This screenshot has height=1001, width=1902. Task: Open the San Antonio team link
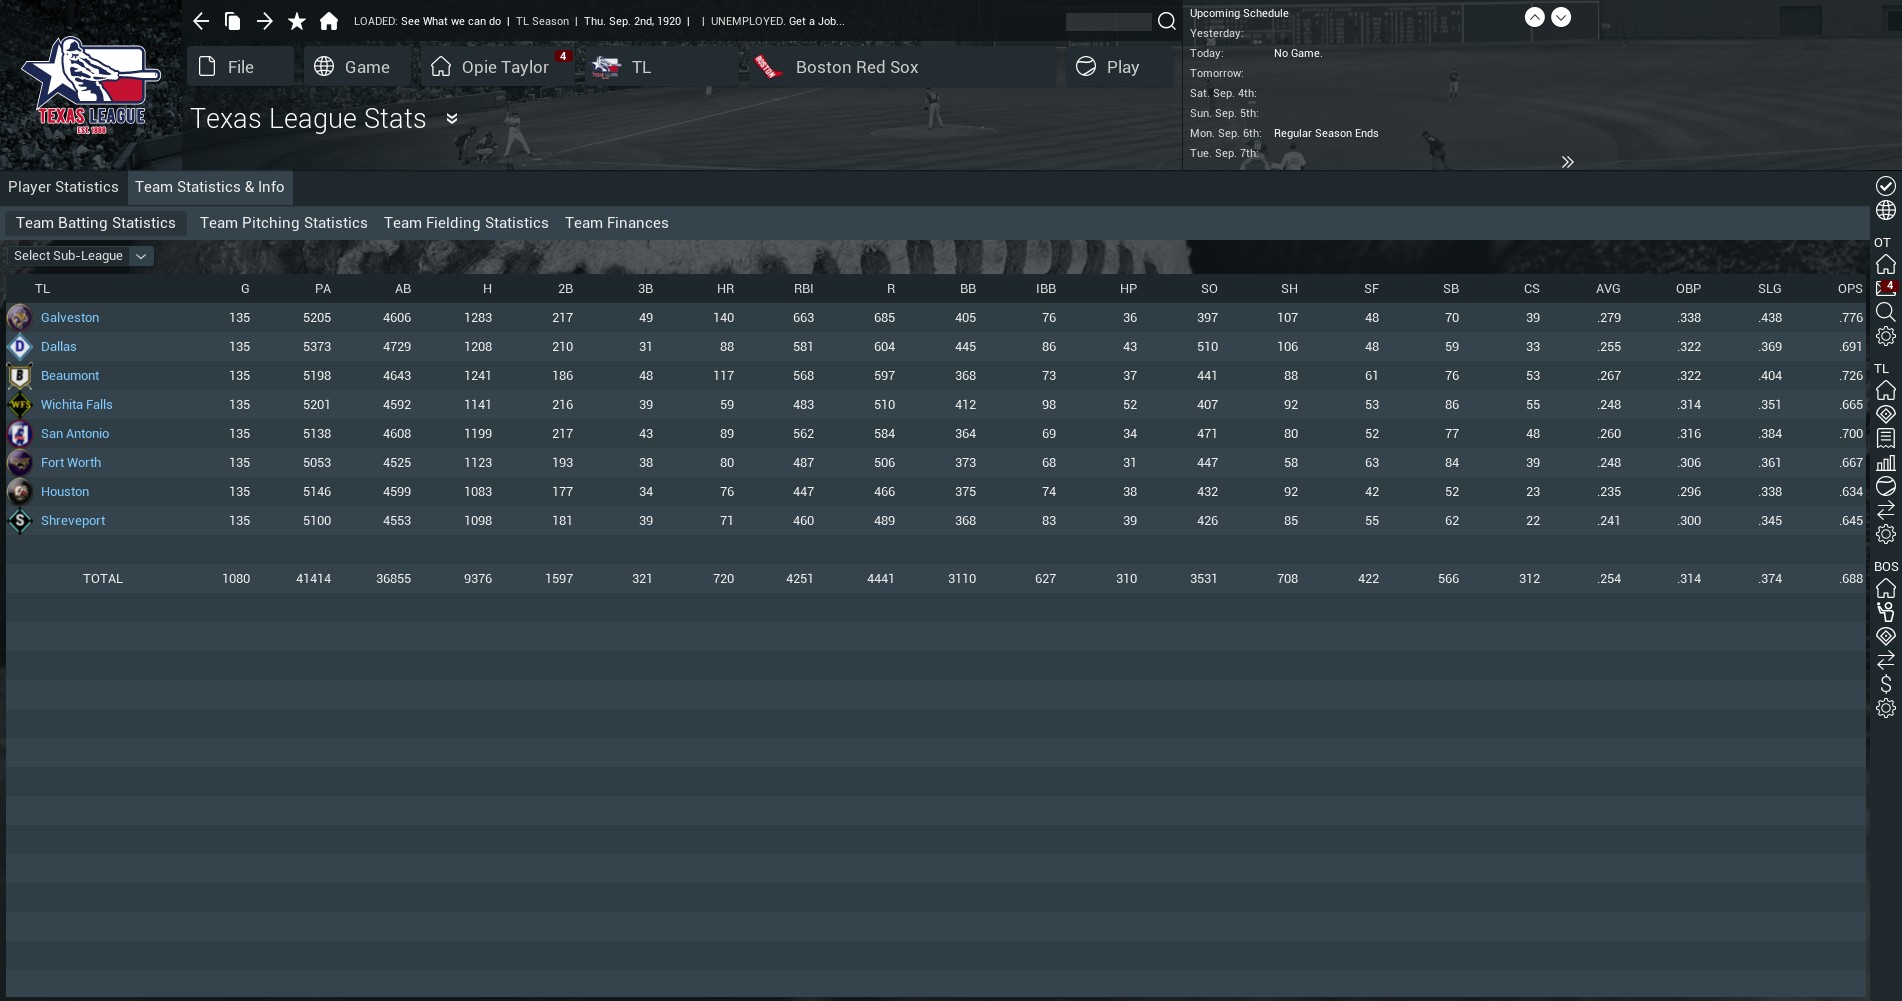75,433
